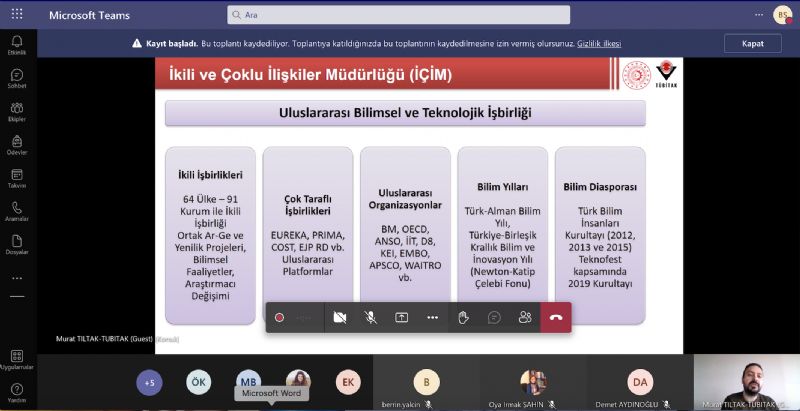Show participants panel
Screen dimensions: 800x411
(524, 318)
